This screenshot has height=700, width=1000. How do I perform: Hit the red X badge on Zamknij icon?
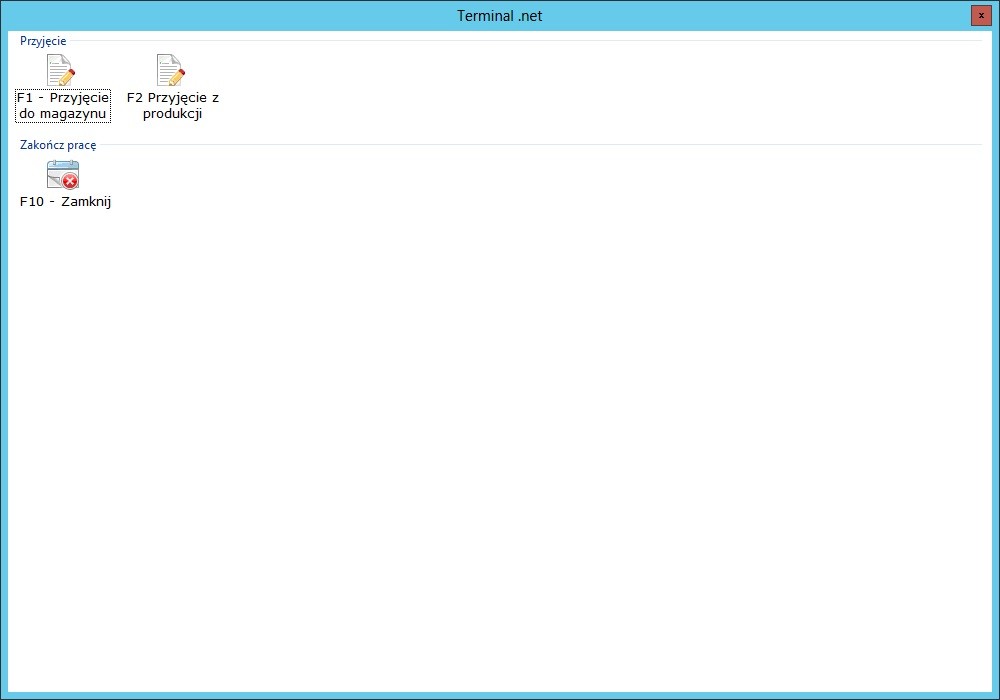tap(70, 181)
